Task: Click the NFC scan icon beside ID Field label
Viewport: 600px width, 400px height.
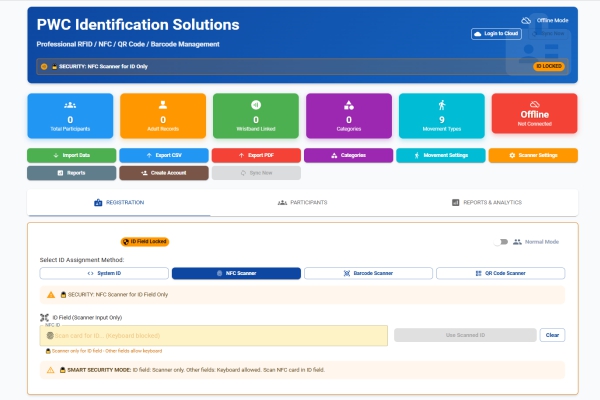Action: coord(44,318)
